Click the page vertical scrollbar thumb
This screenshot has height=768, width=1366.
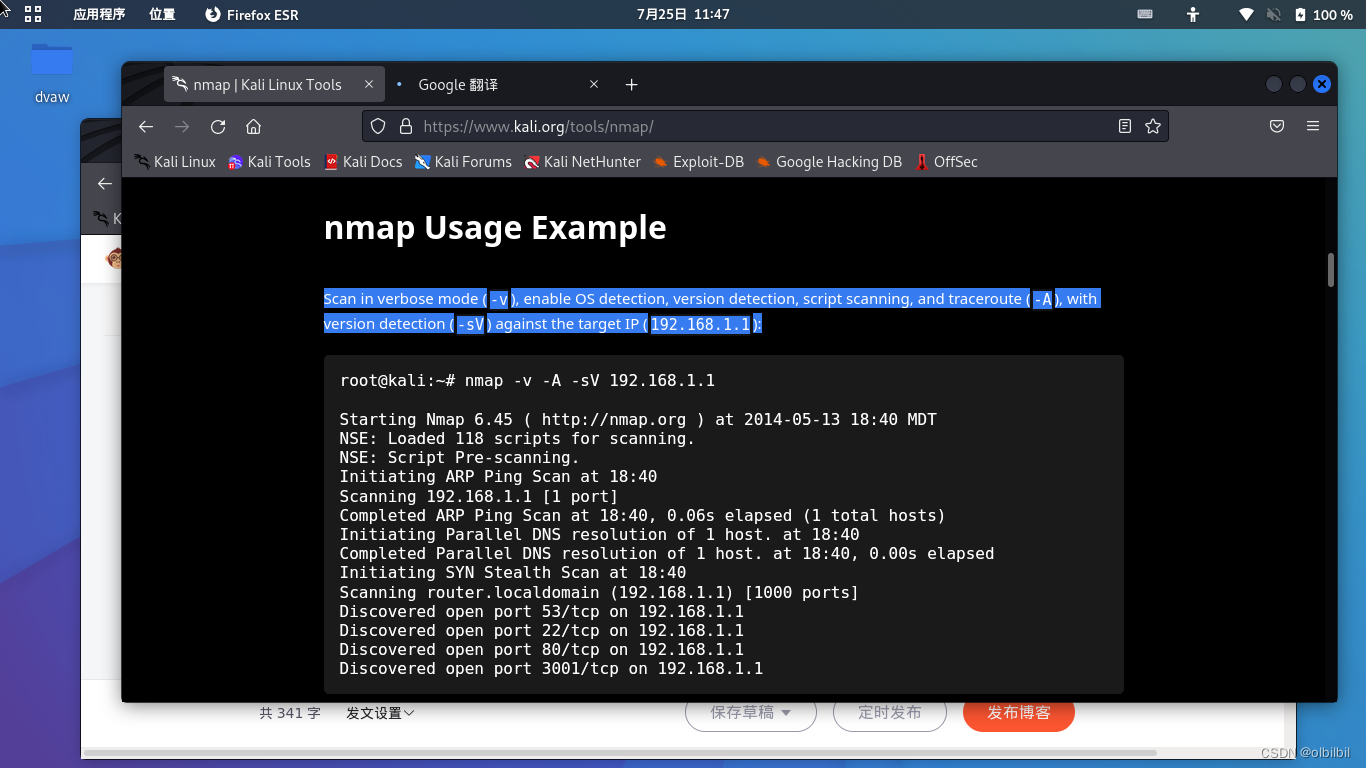pos(1331,270)
